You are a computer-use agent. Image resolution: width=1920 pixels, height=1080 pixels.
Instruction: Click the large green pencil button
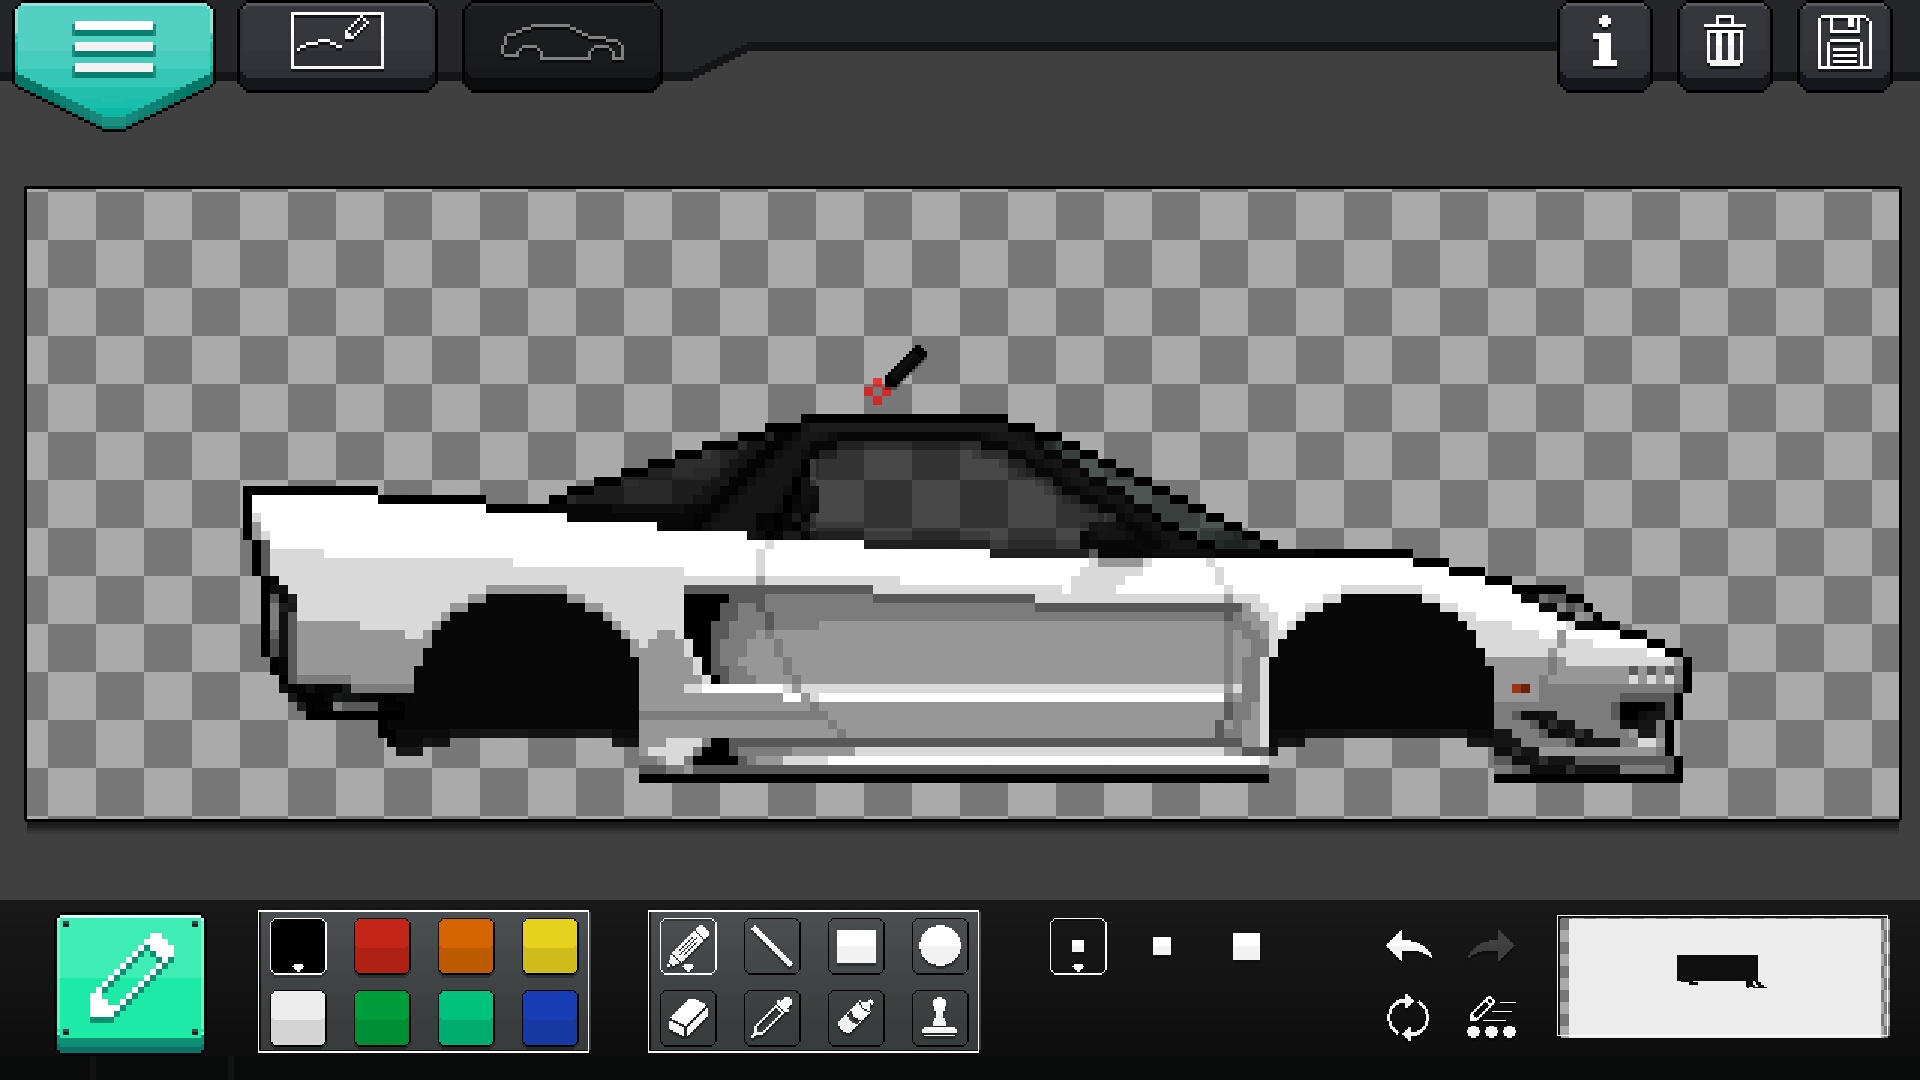130,982
